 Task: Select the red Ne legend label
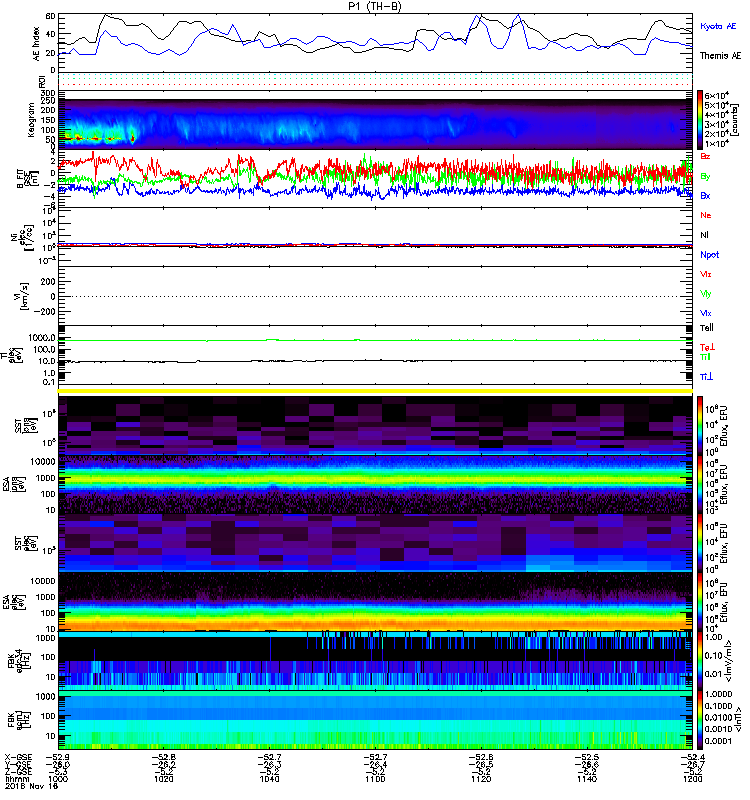tap(706, 215)
